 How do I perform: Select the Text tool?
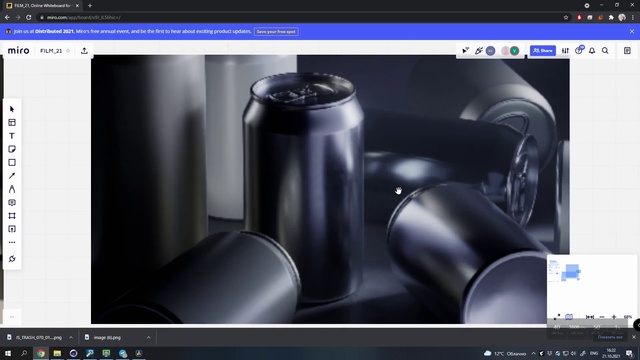click(x=12, y=136)
